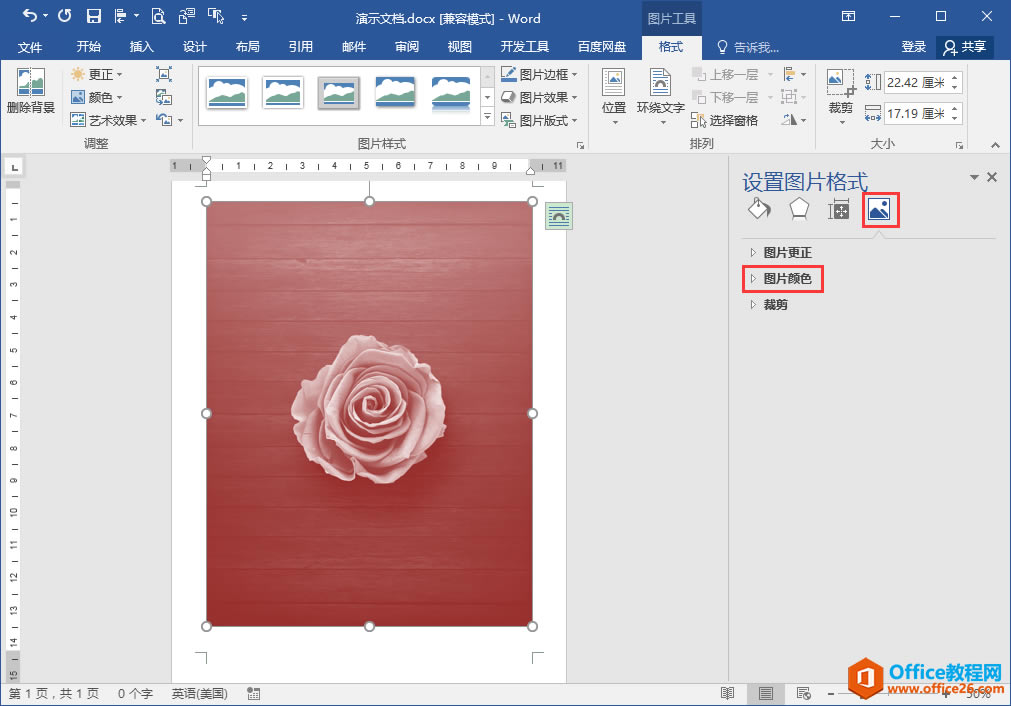Image resolution: width=1011 pixels, height=706 pixels.
Task: Click the Tell Me (告诉我) search box
Action: tap(748, 47)
